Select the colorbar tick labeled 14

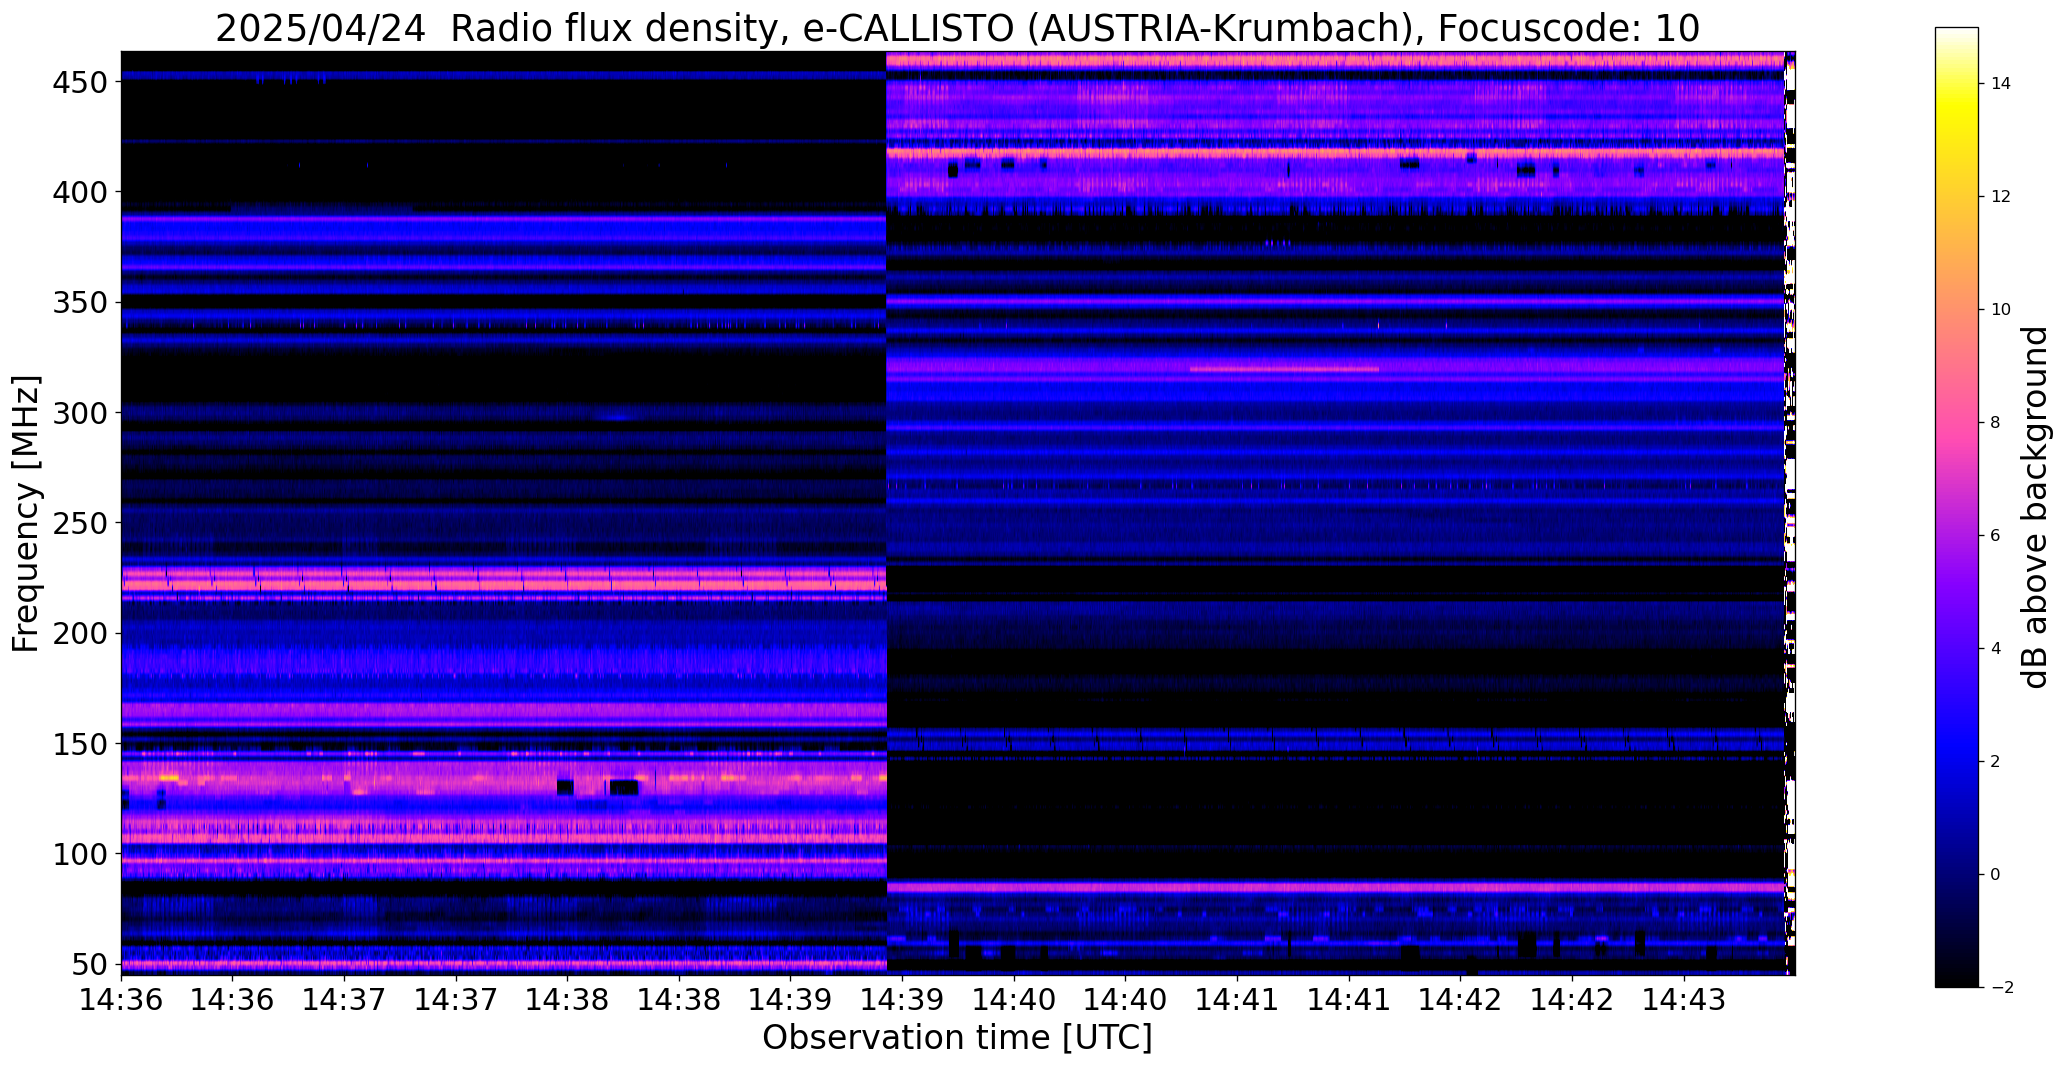tap(2001, 84)
